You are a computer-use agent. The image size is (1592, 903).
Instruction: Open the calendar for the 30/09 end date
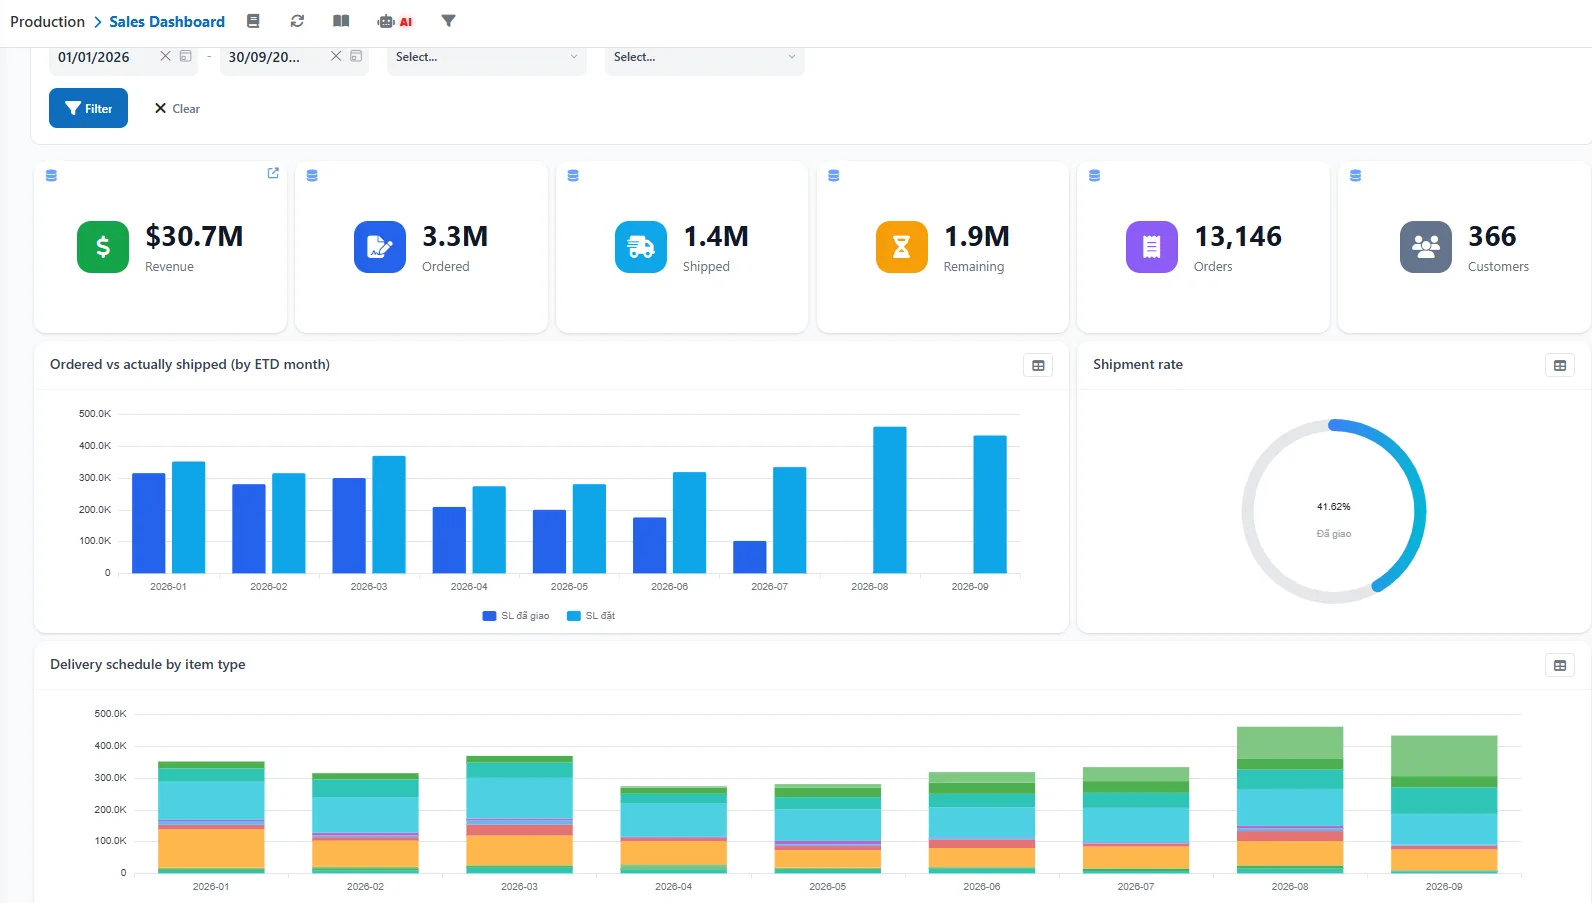(x=356, y=56)
